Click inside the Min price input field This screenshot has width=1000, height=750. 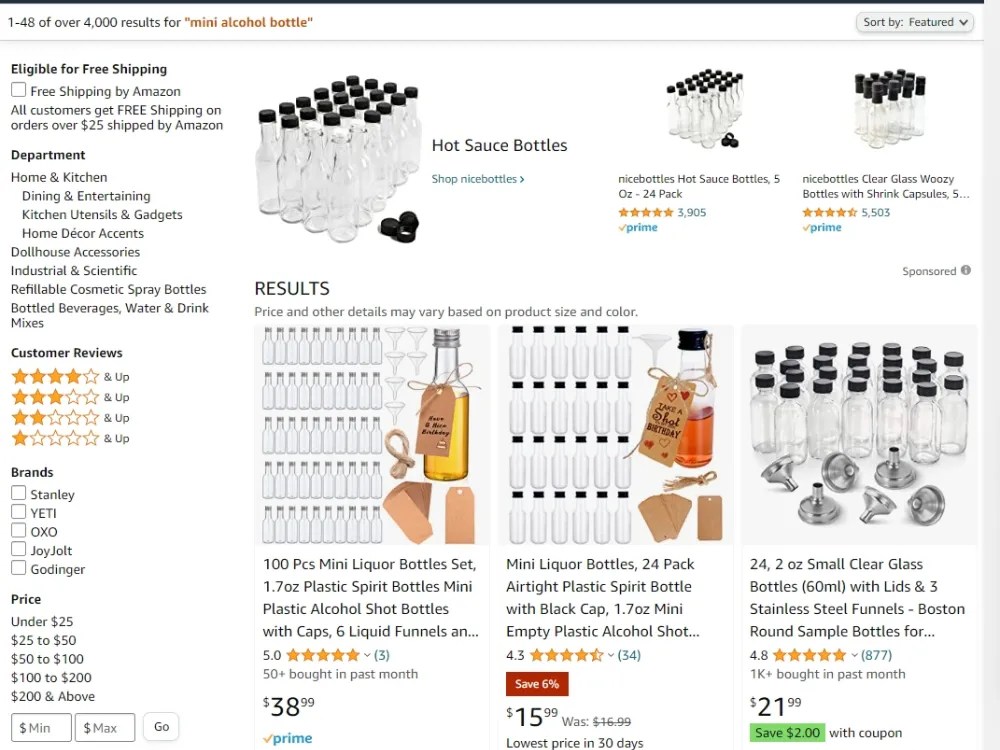pos(40,728)
